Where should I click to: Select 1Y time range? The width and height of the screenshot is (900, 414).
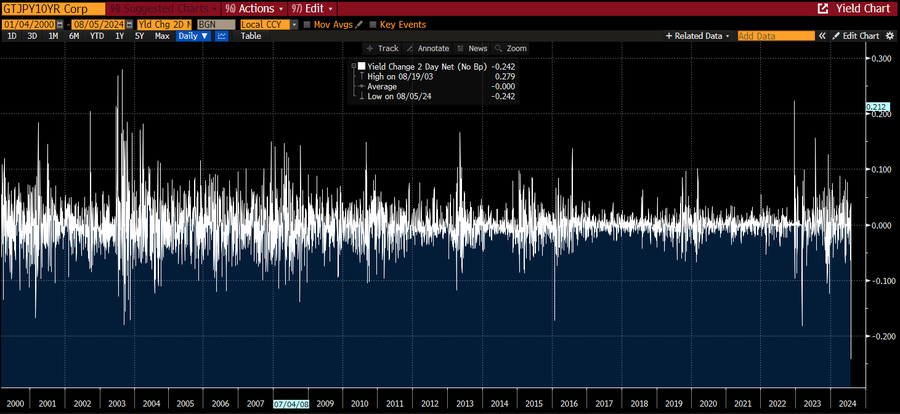click(119, 36)
